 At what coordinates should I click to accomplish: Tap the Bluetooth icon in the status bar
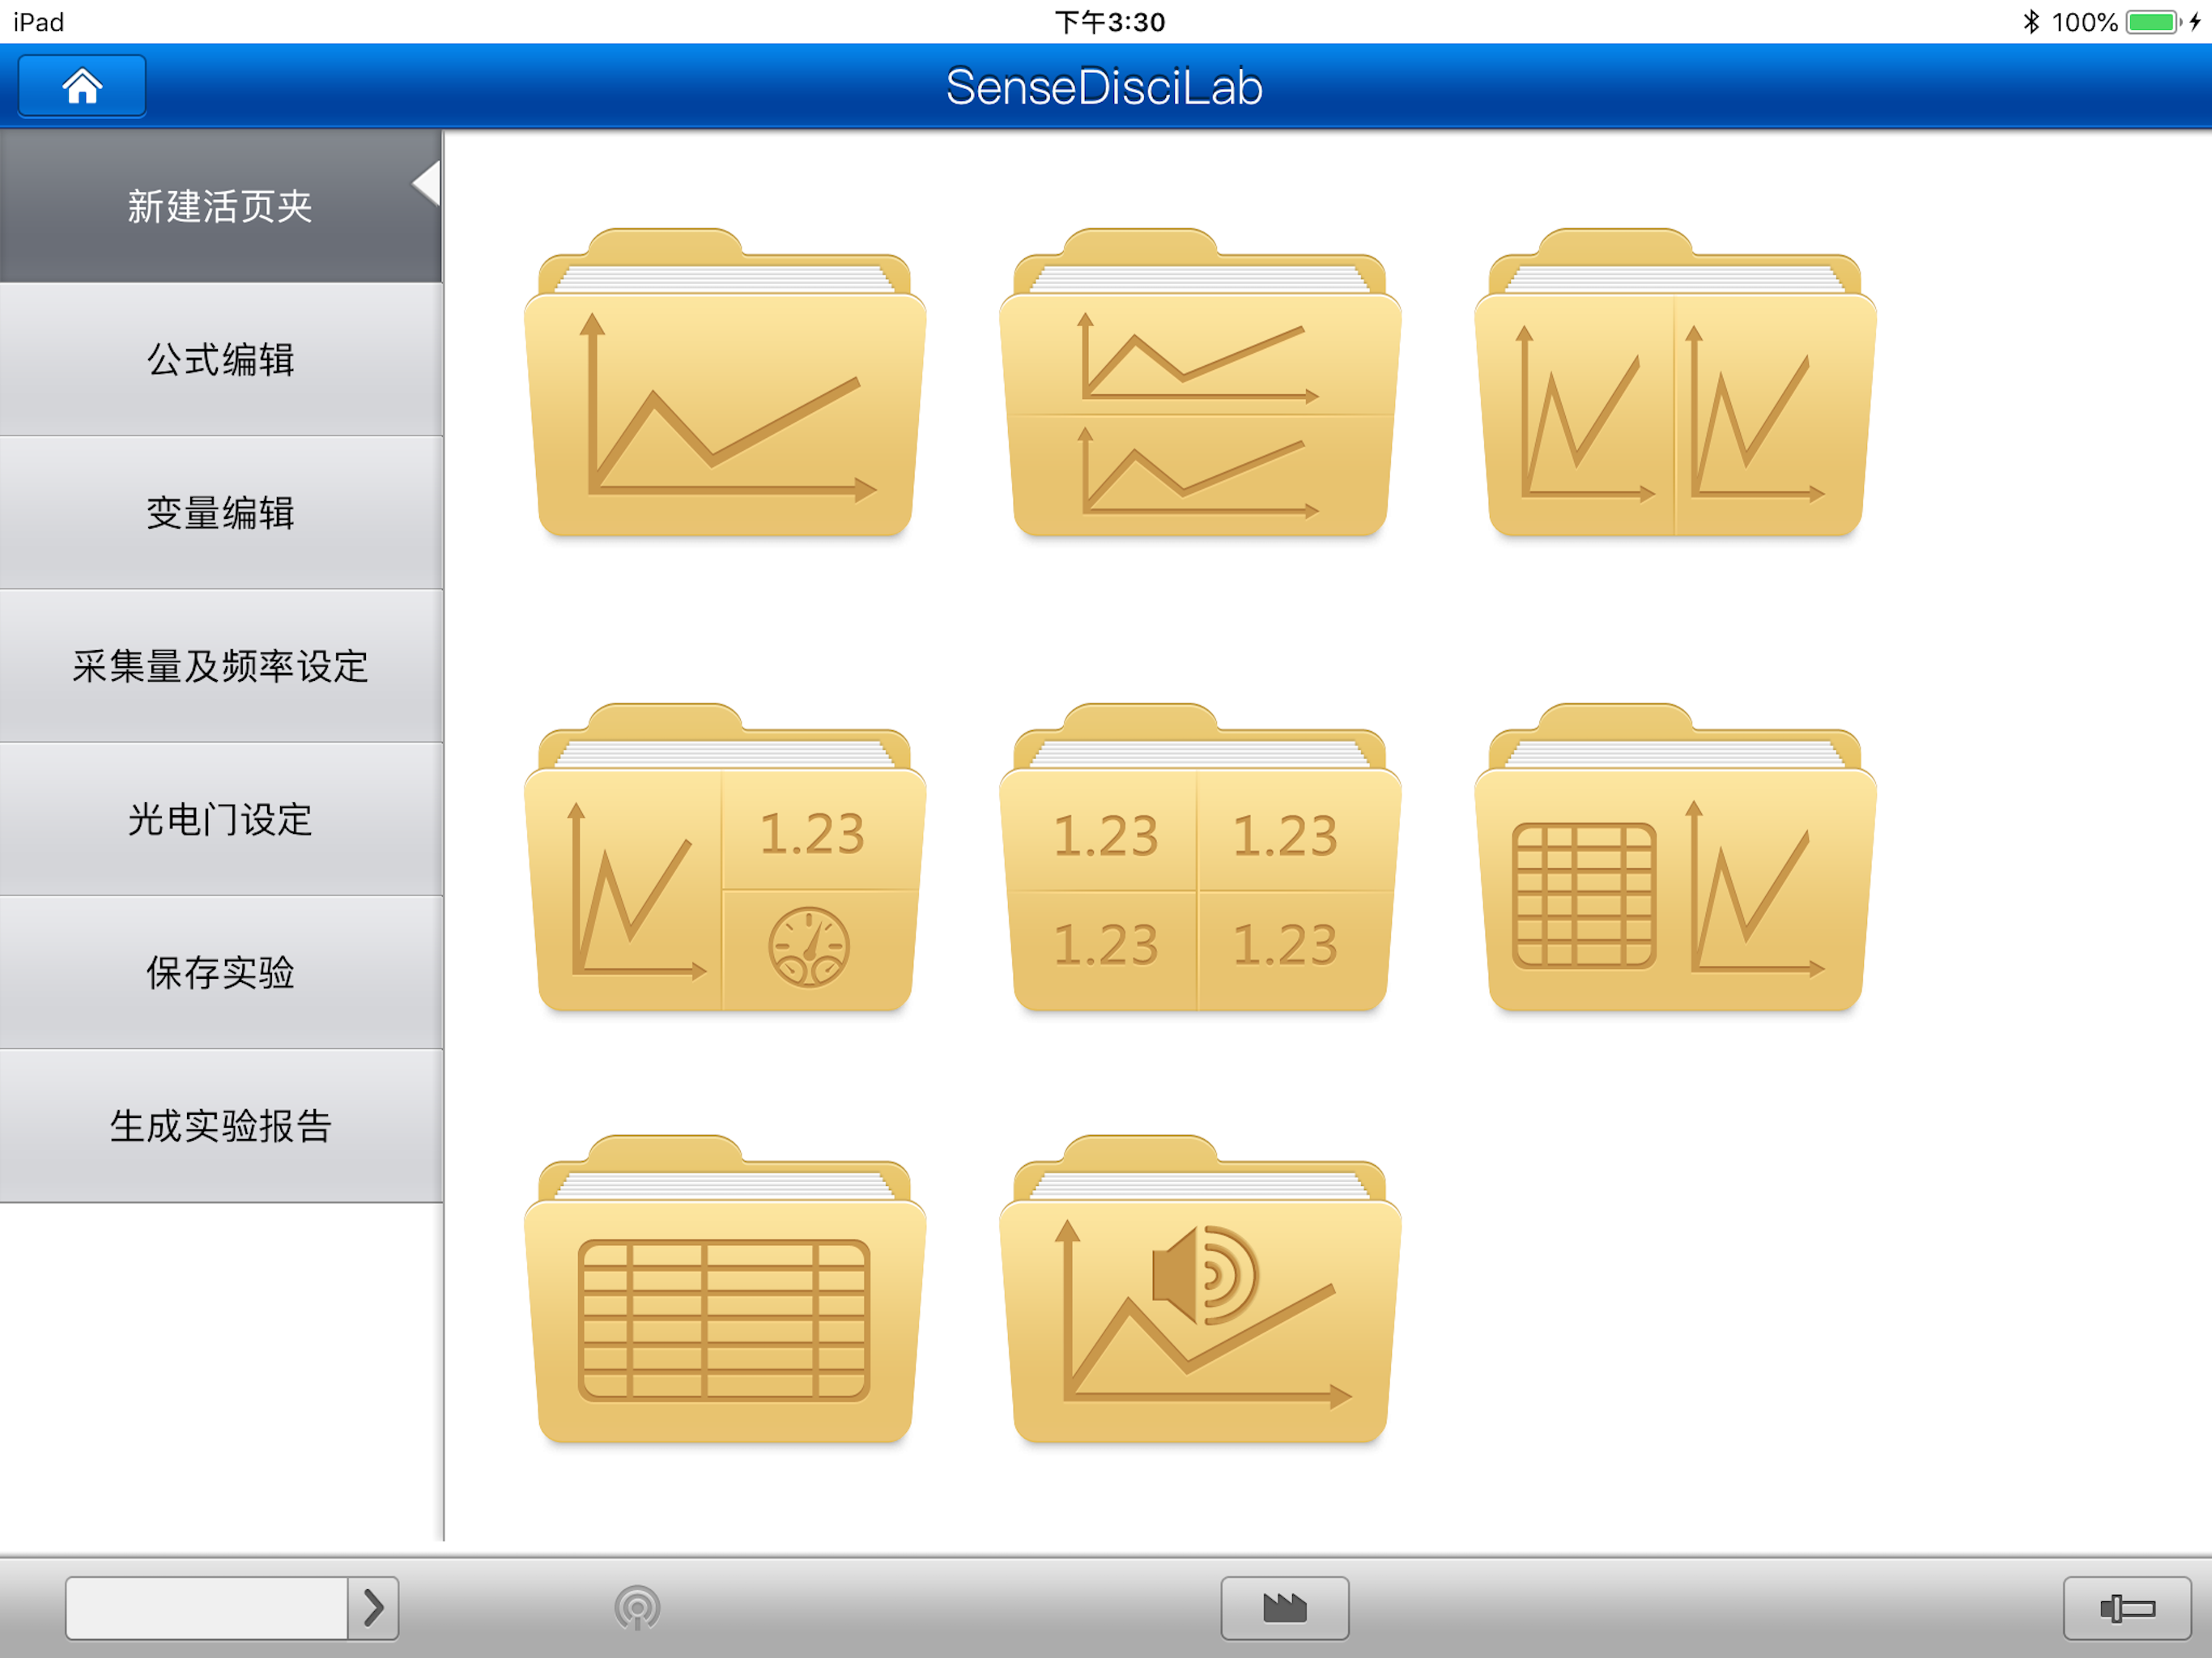(x=2031, y=21)
